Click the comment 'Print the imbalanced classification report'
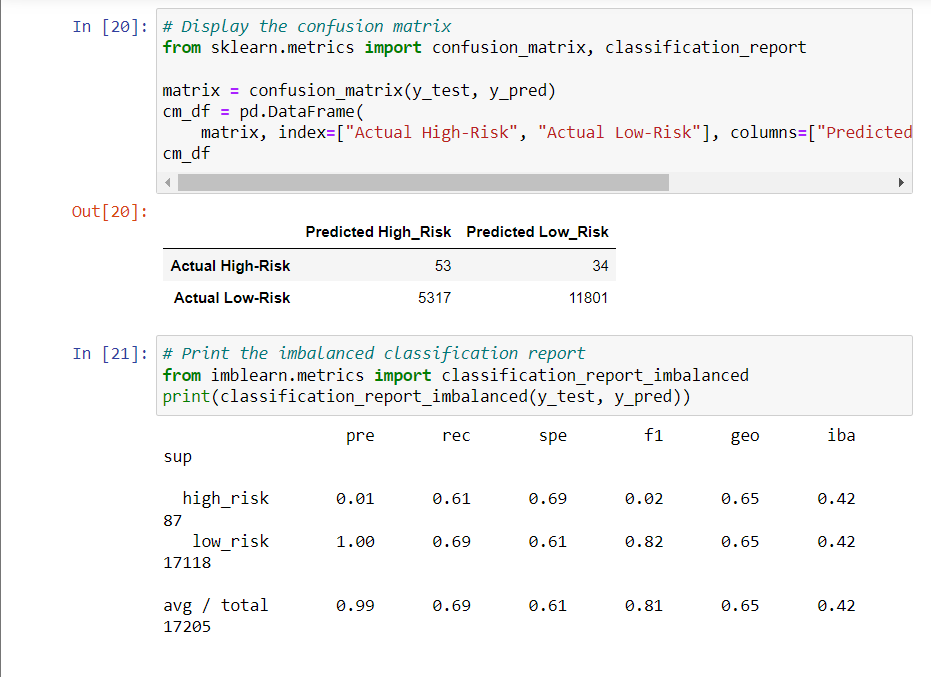Image resolution: width=931 pixels, height=677 pixels. pos(374,353)
